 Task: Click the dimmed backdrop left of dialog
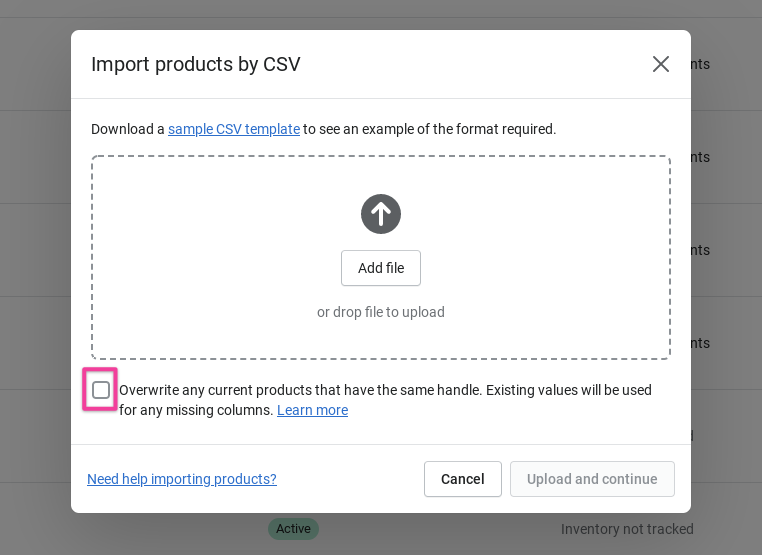point(35,300)
